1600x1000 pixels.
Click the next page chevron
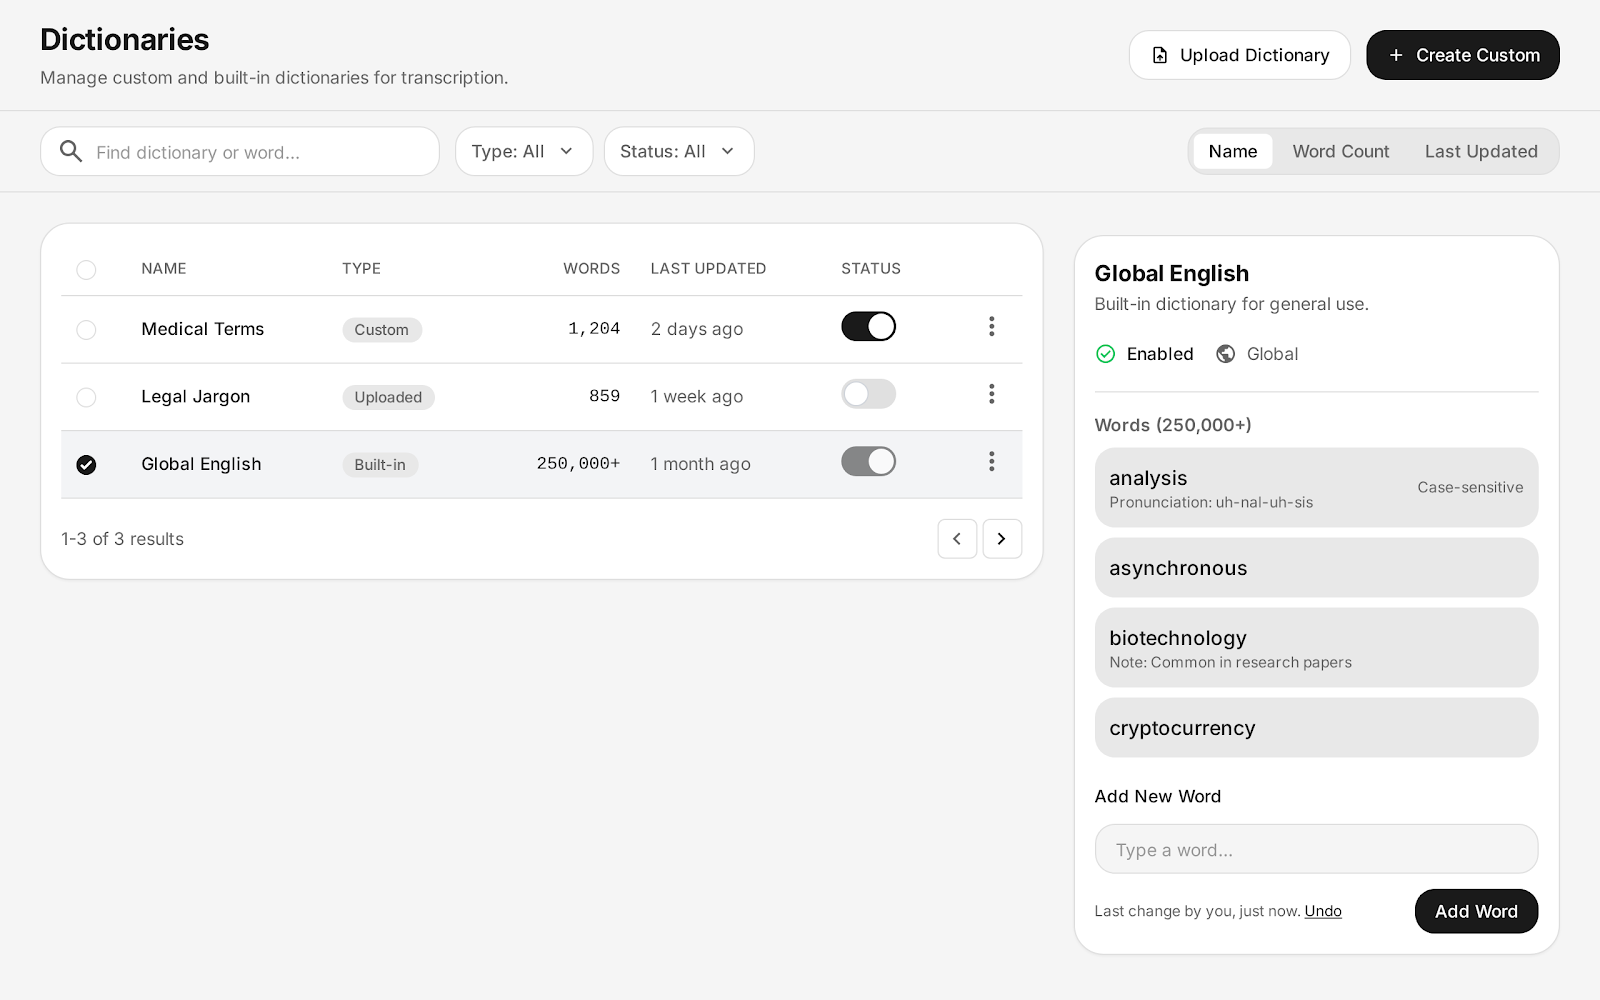click(x=1002, y=539)
